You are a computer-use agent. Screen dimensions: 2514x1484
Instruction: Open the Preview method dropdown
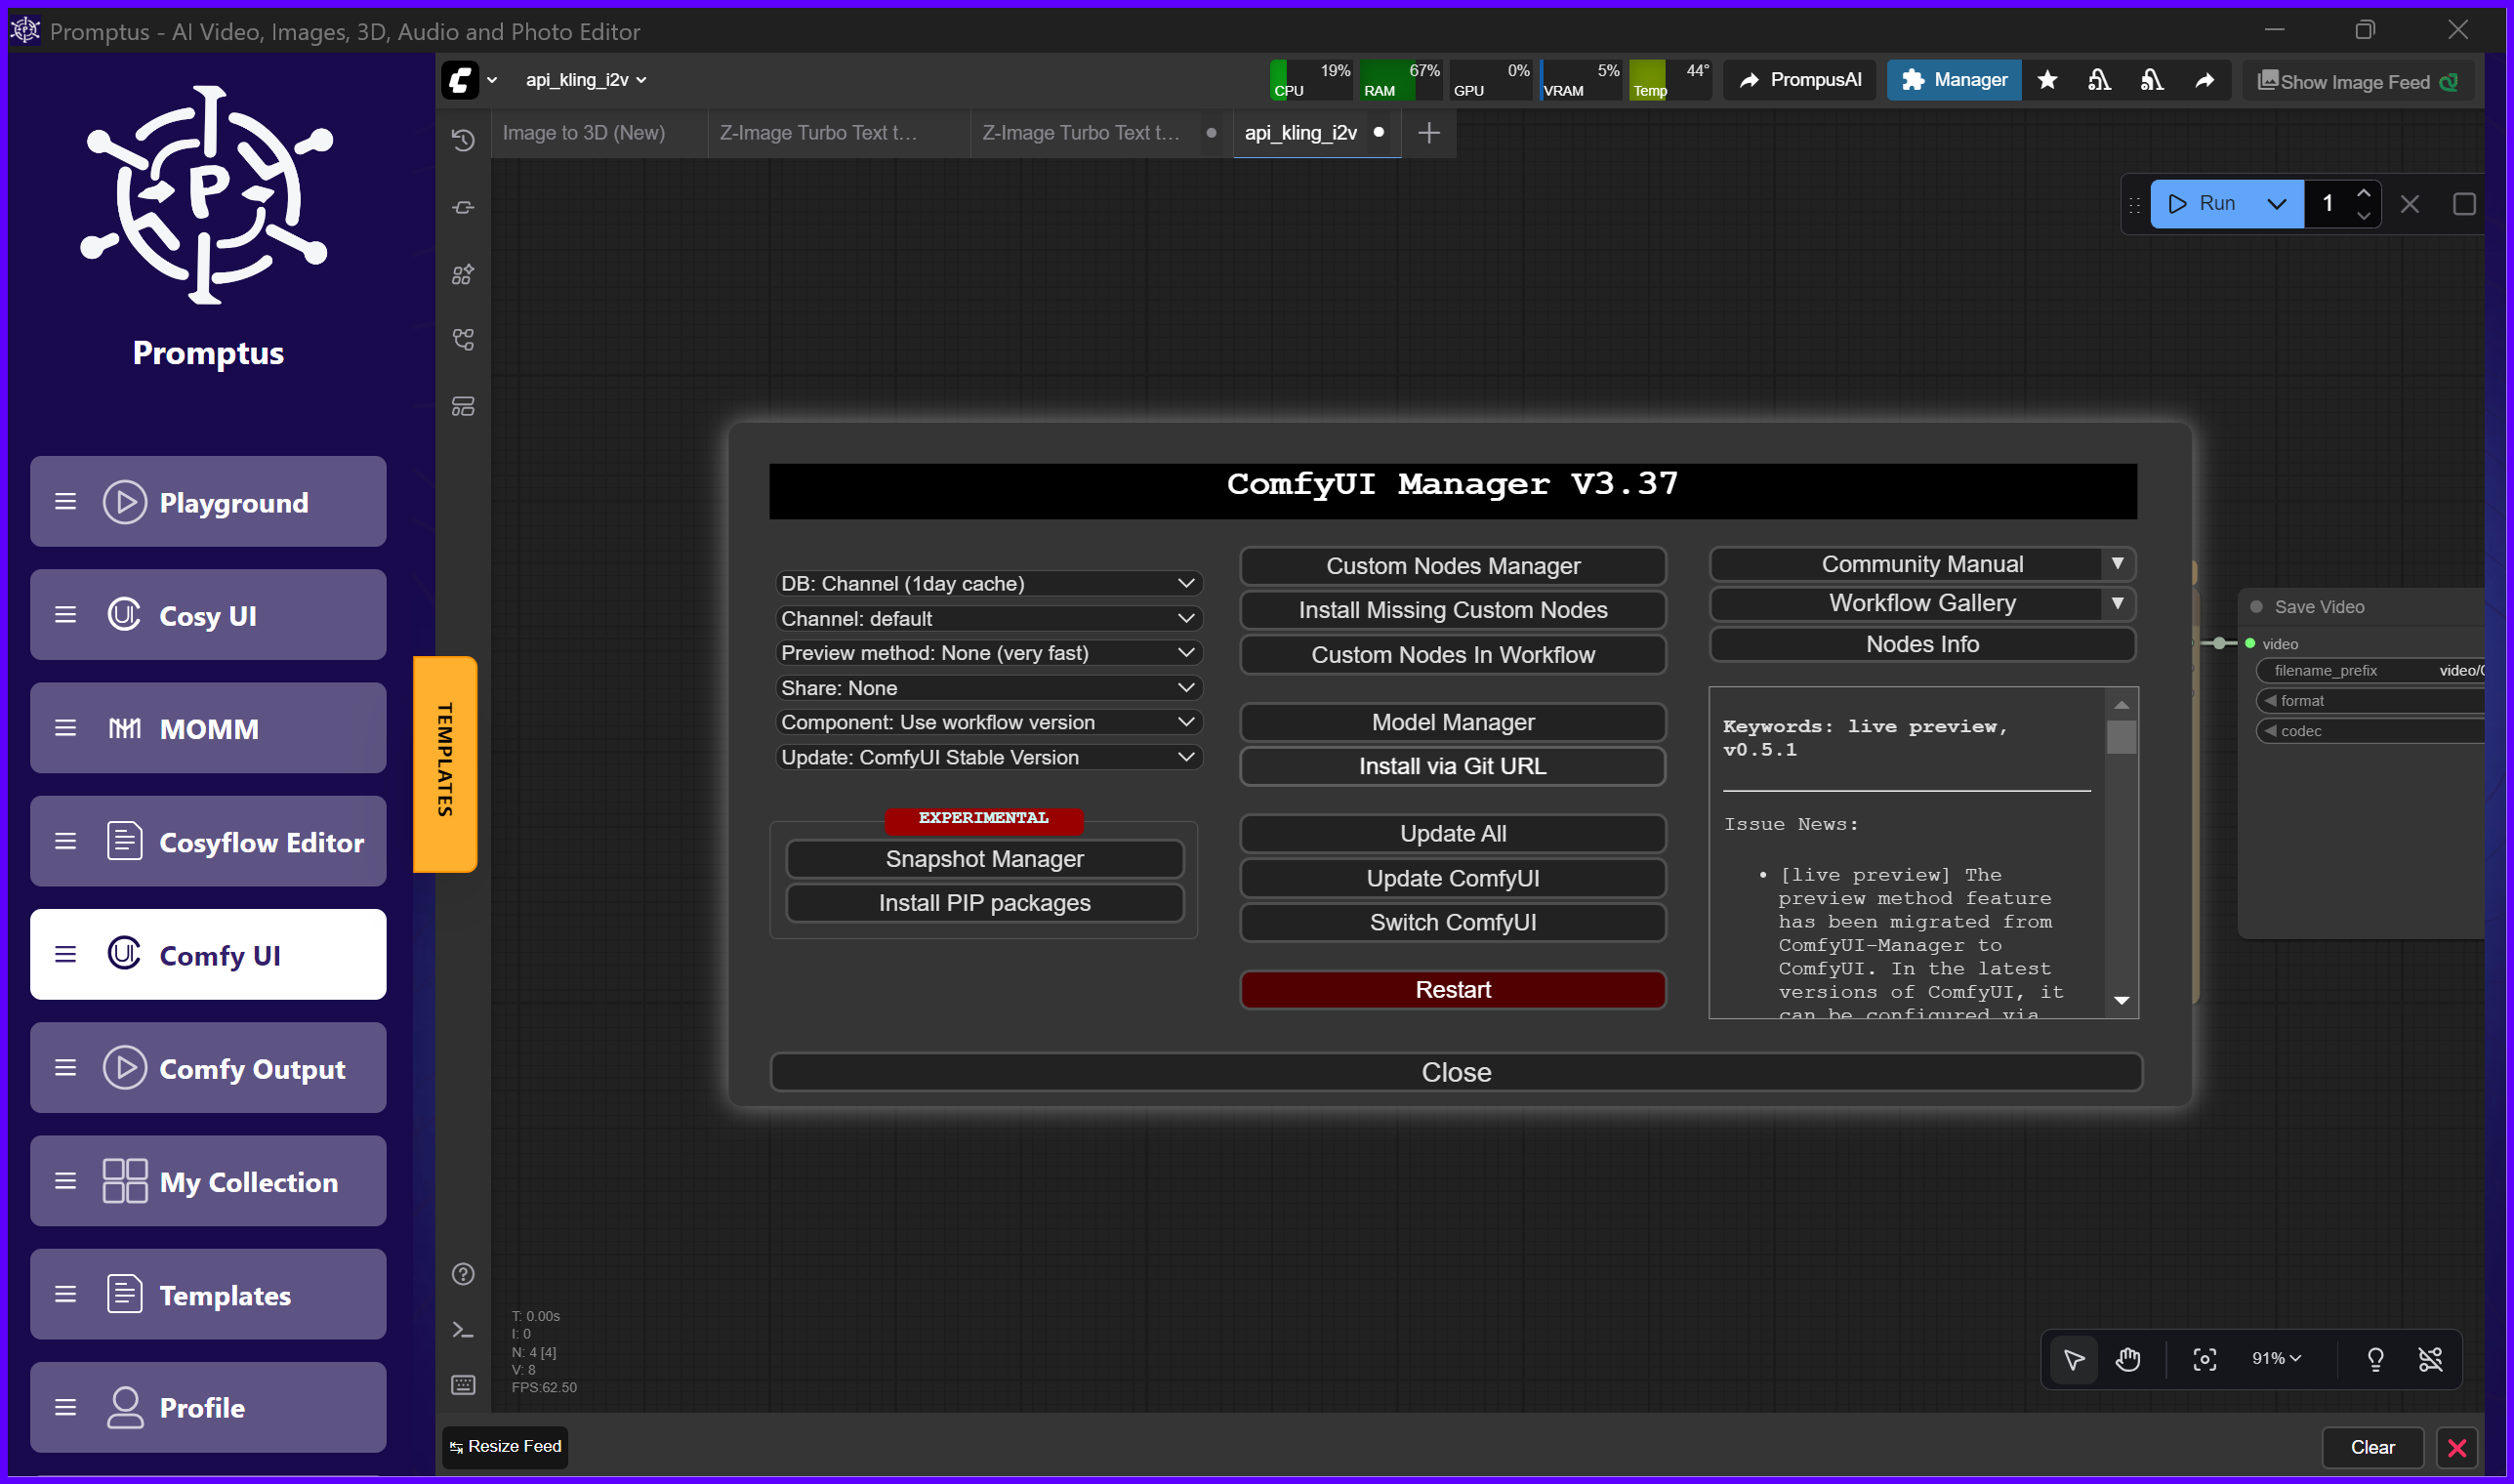[x=987, y=652]
